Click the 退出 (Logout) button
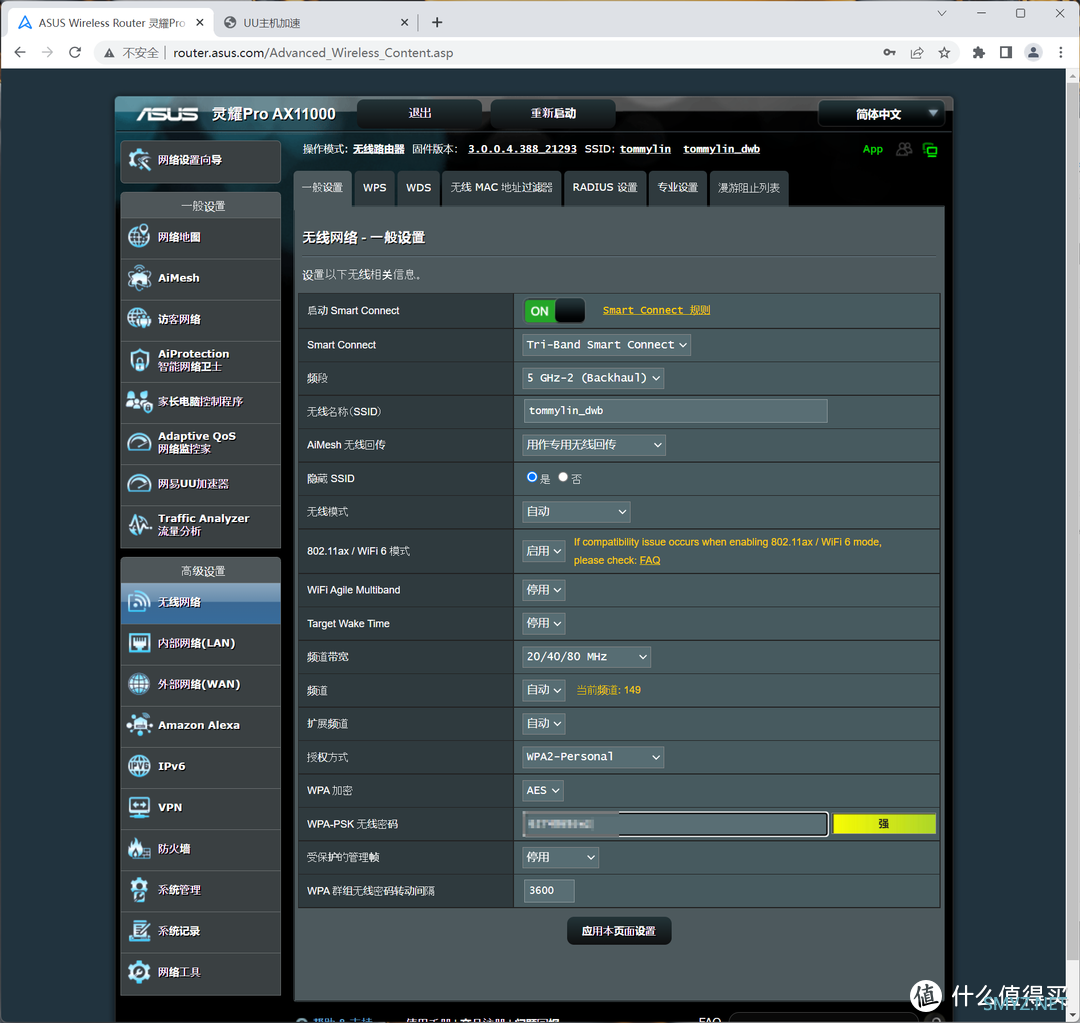Viewport: 1080px width, 1023px height. (x=419, y=114)
